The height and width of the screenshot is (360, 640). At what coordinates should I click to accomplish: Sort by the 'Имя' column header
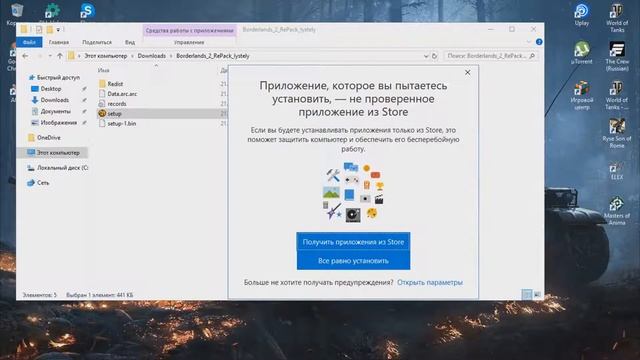pyautogui.click(x=103, y=70)
